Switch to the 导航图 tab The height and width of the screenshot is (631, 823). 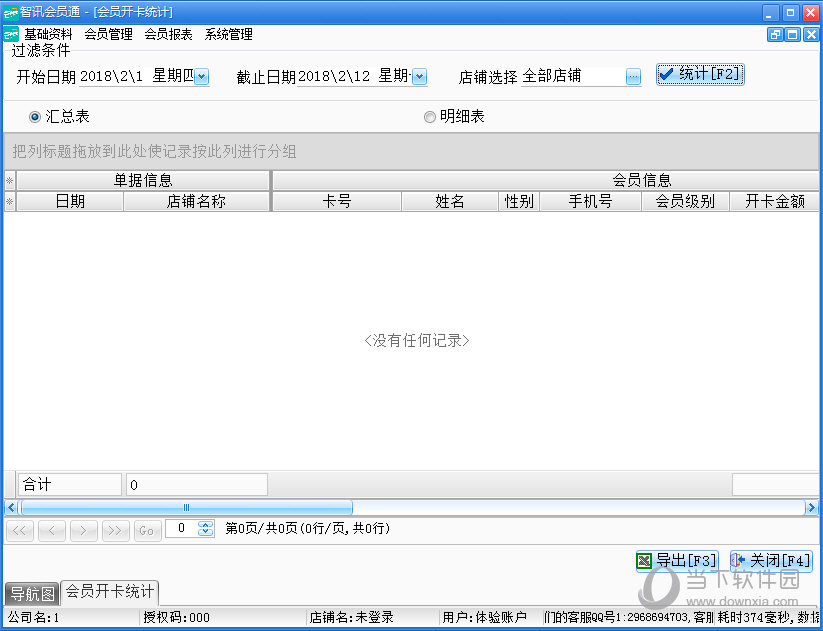pos(31,592)
